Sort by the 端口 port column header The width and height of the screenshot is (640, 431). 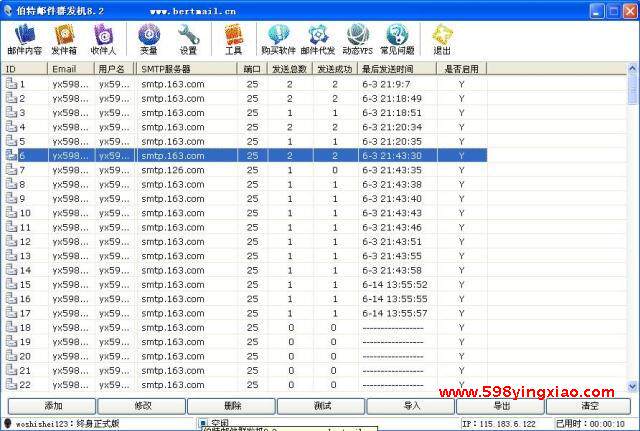tap(252, 69)
